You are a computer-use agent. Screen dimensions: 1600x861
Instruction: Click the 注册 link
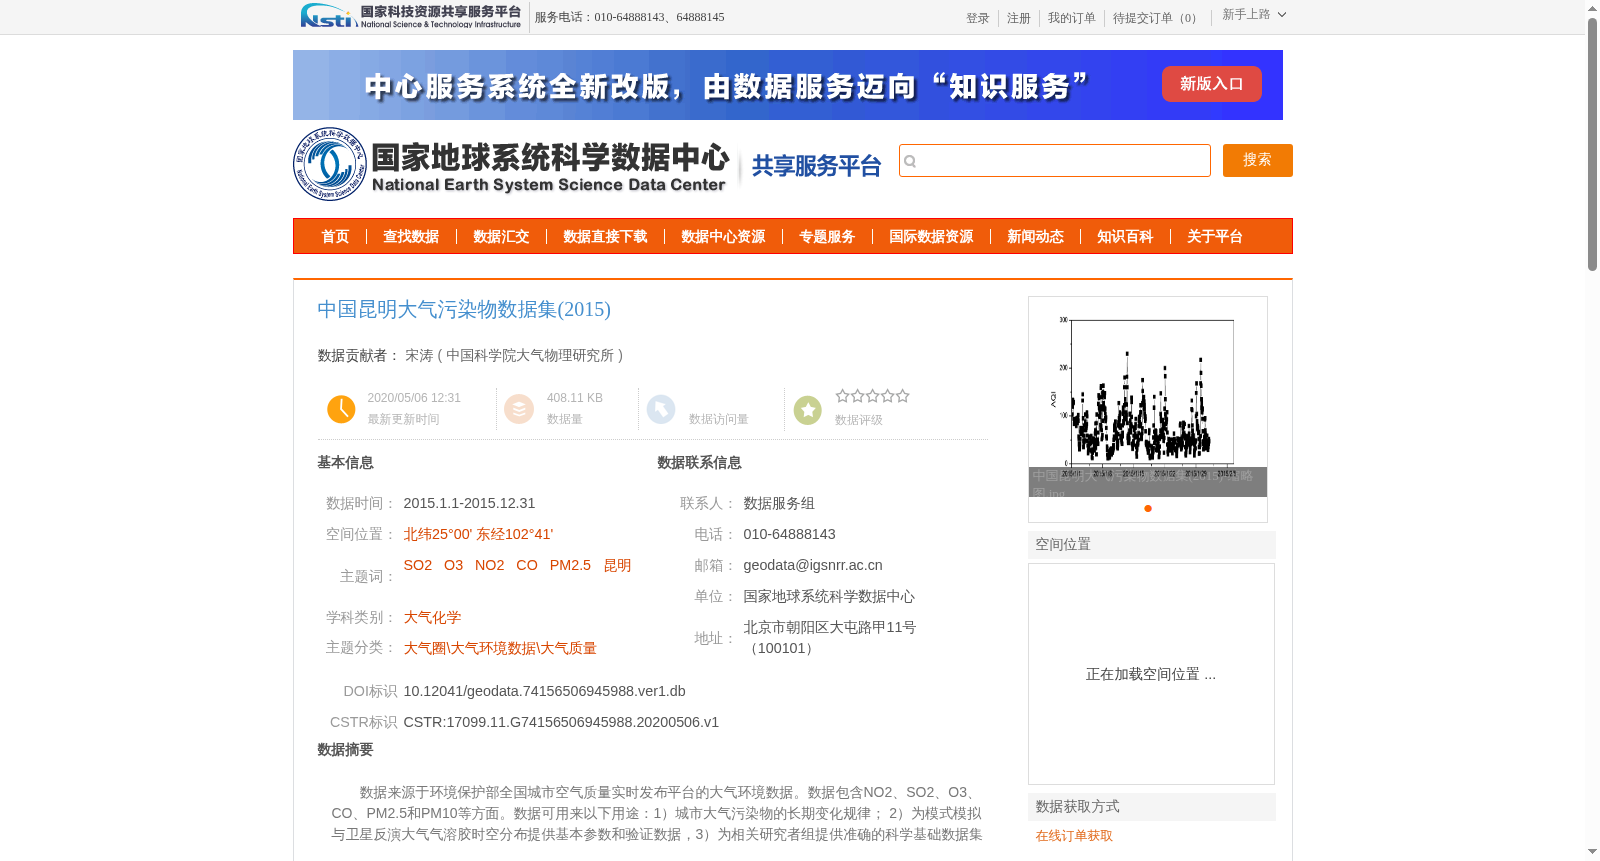[1019, 18]
